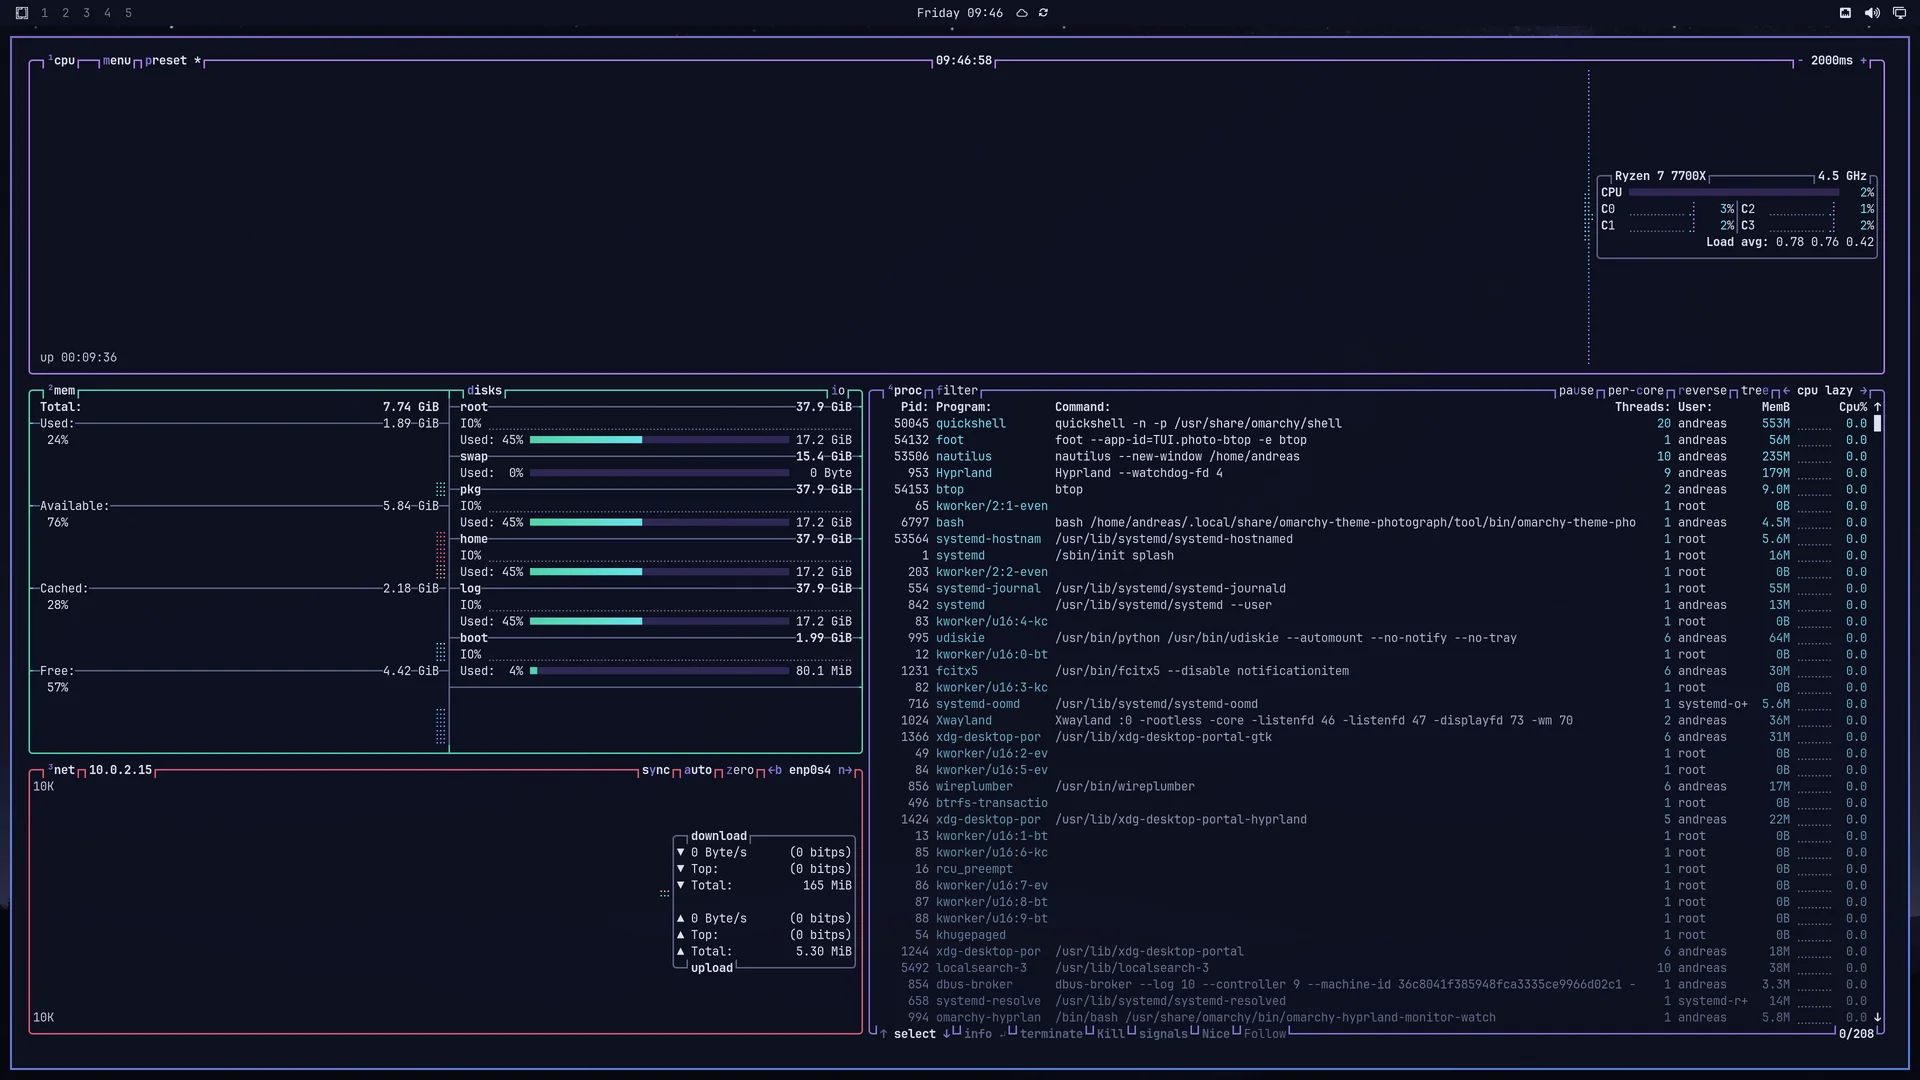Click the cloud weather icon in top bar
This screenshot has height=1080, width=1920.
pyautogui.click(x=1022, y=13)
